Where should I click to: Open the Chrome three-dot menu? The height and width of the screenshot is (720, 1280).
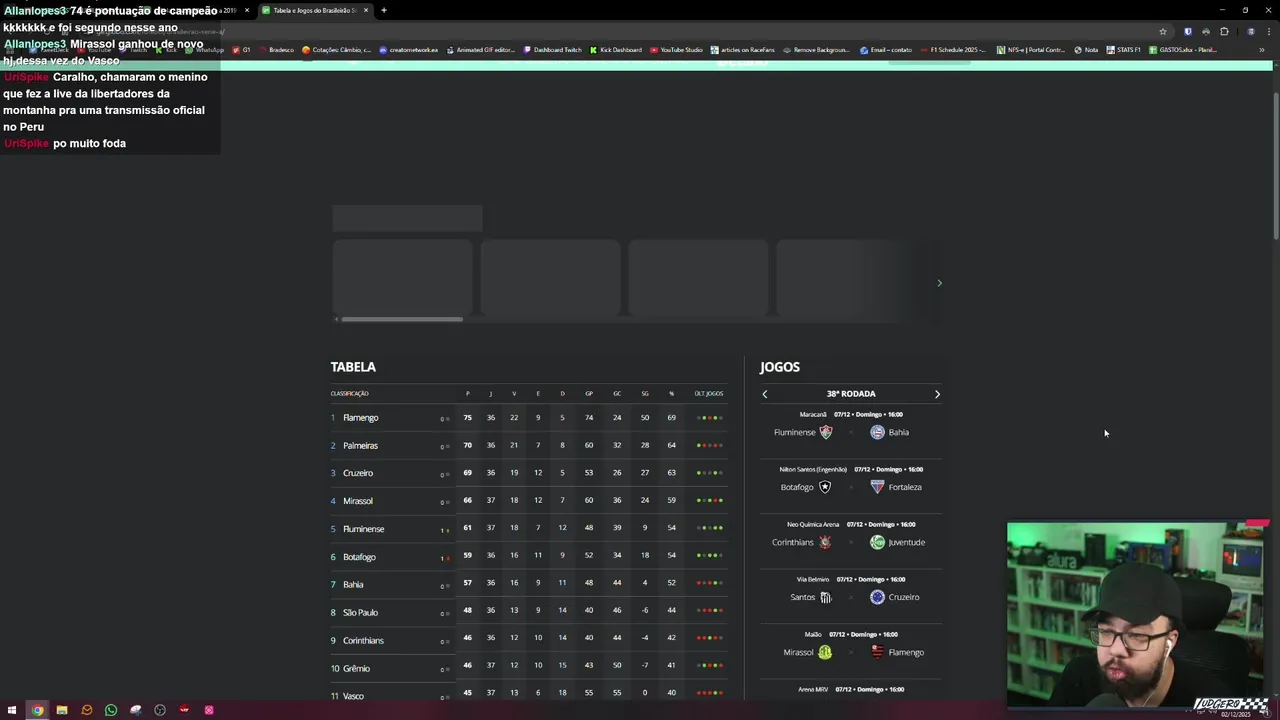[1269, 31]
